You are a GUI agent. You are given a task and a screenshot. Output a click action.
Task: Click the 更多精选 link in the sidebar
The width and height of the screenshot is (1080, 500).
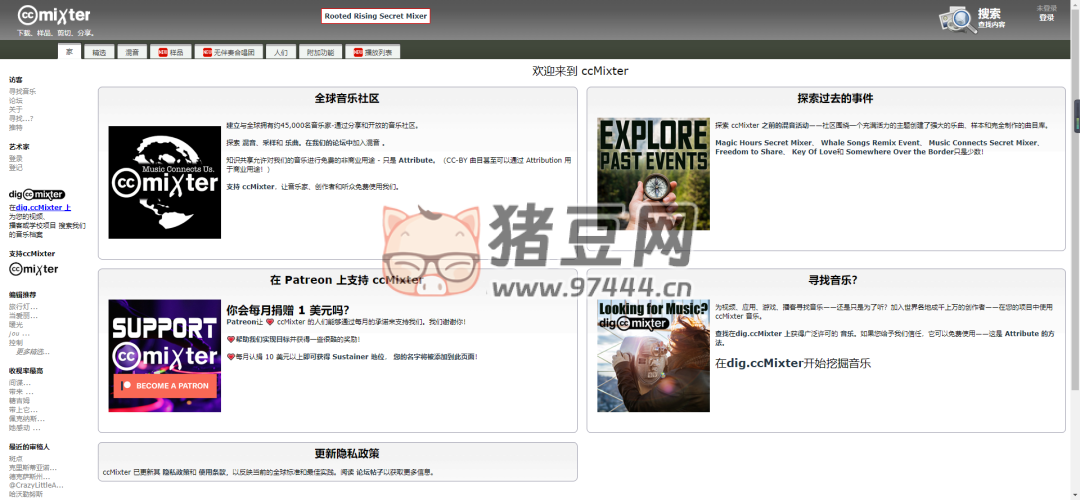pos(32,352)
